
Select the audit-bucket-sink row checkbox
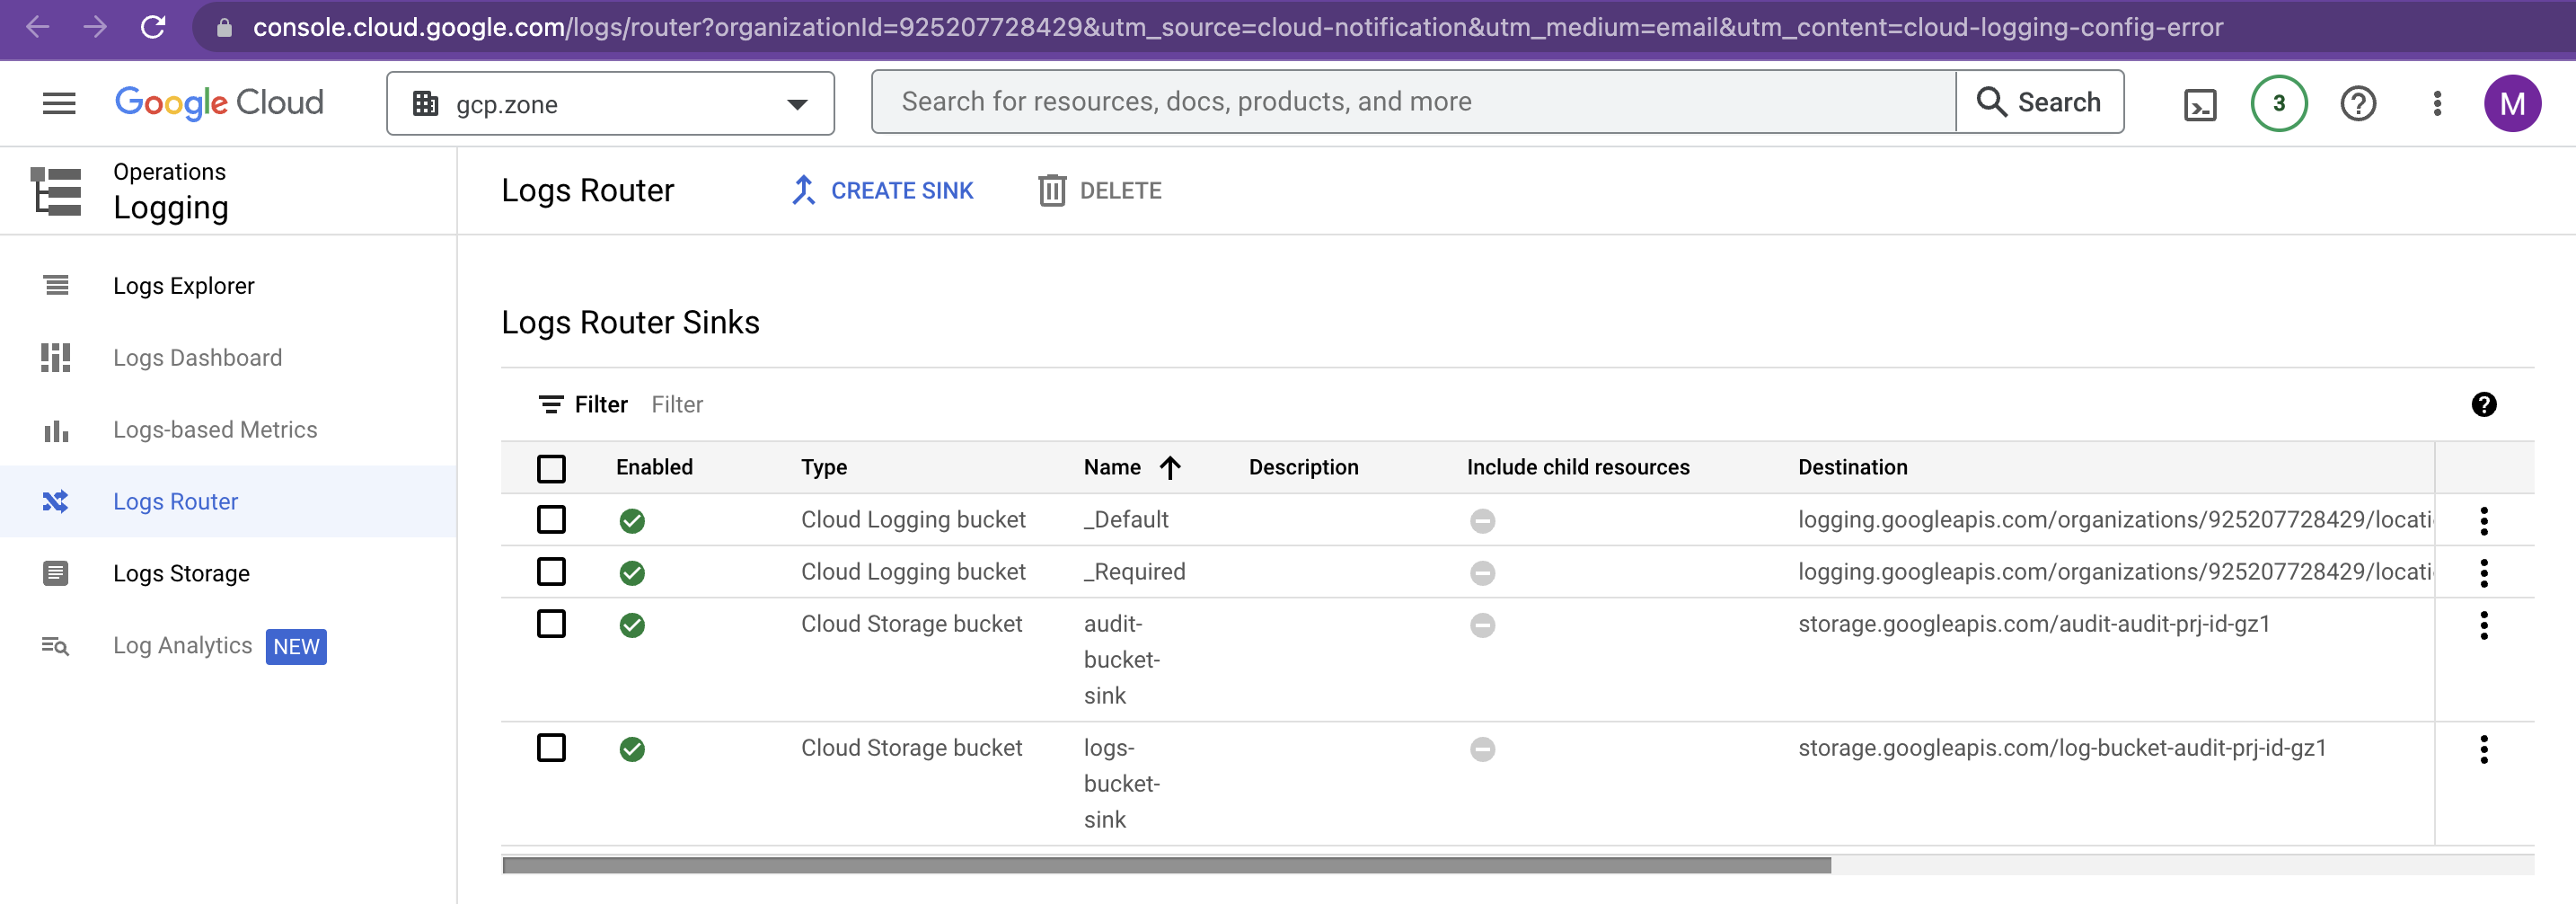pyautogui.click(x=551, y=624)
